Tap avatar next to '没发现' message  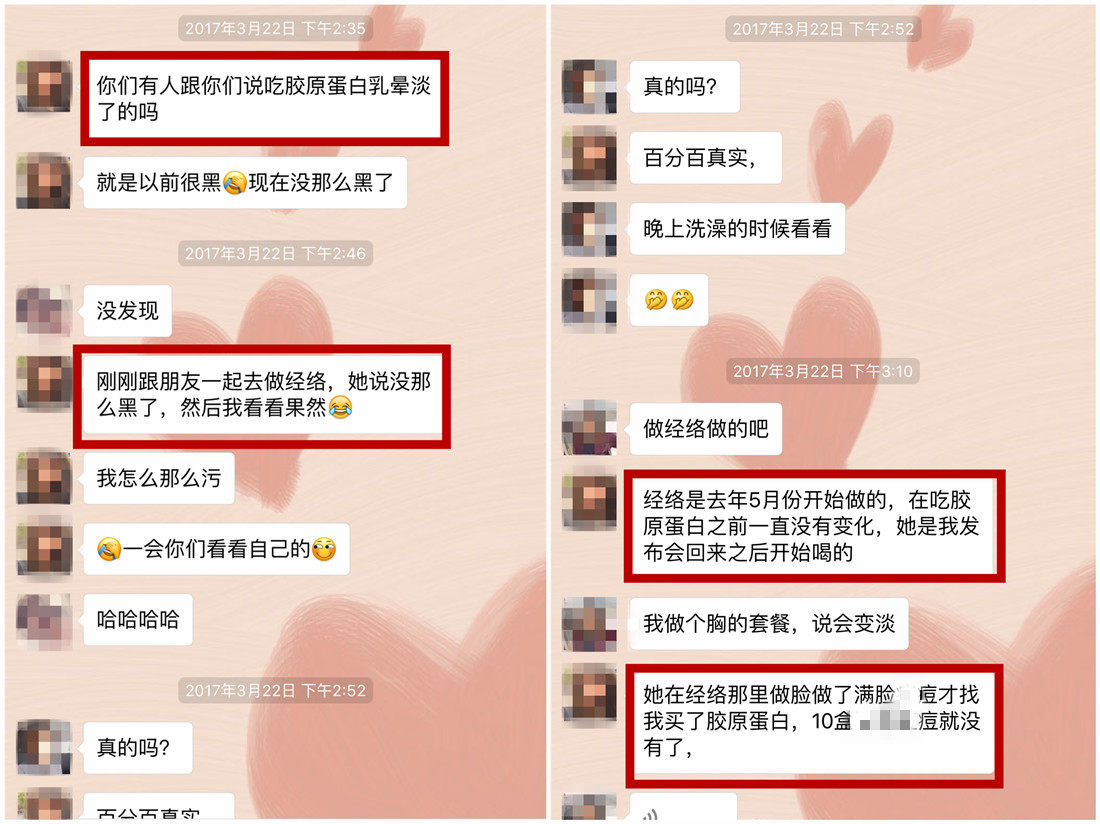pyautogui.click(x=43, y=311)
